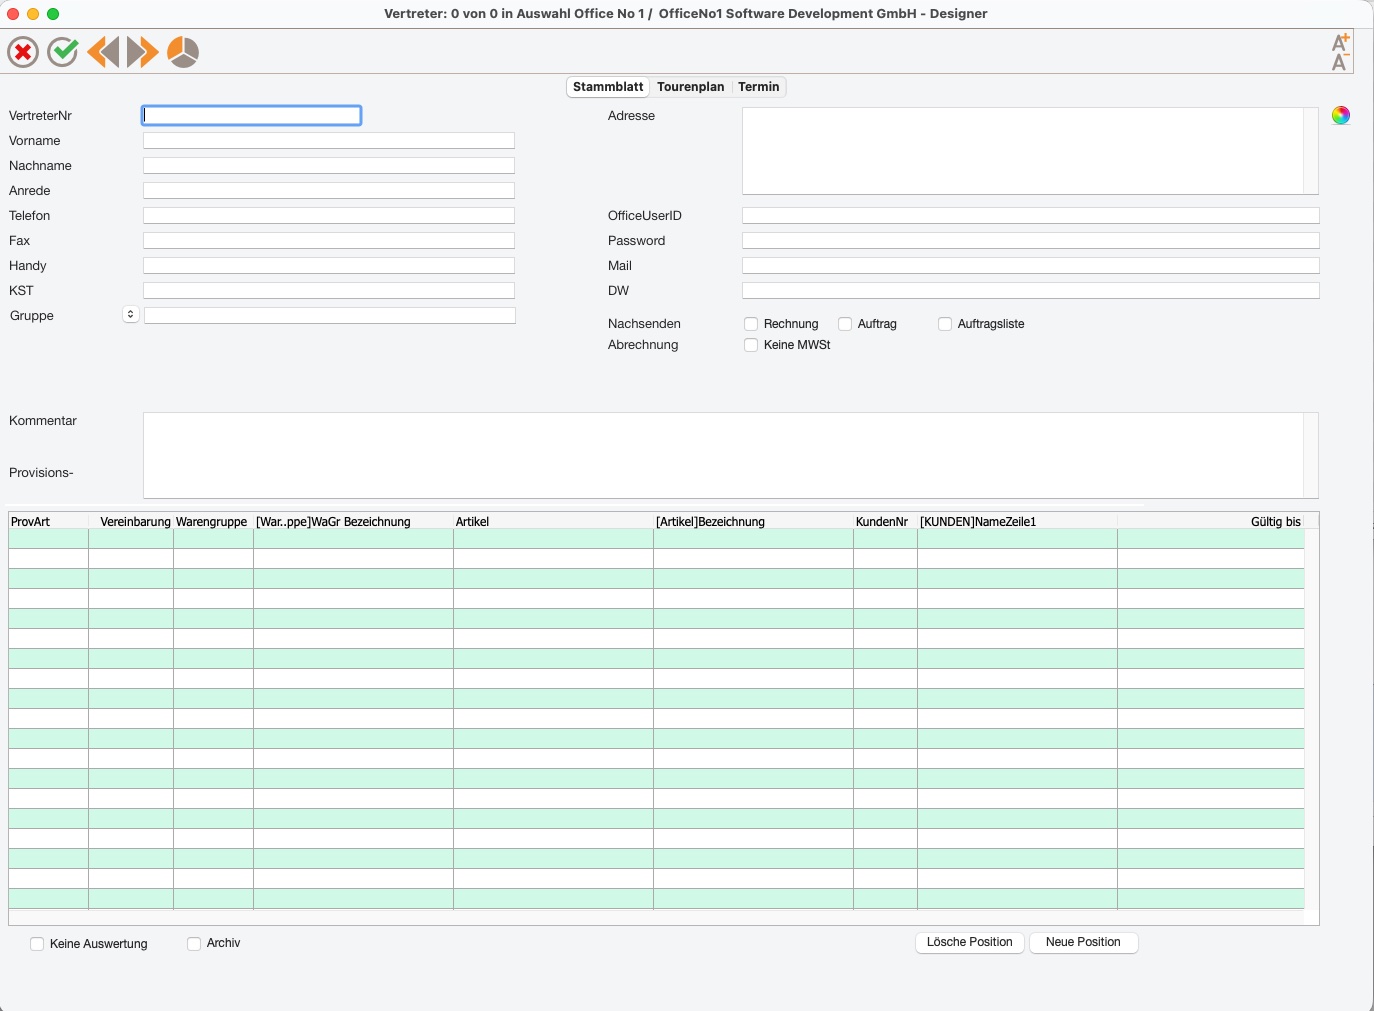Click the Neue Position button
This screenshot has height=1011, width=1374.
(1083, 942)
